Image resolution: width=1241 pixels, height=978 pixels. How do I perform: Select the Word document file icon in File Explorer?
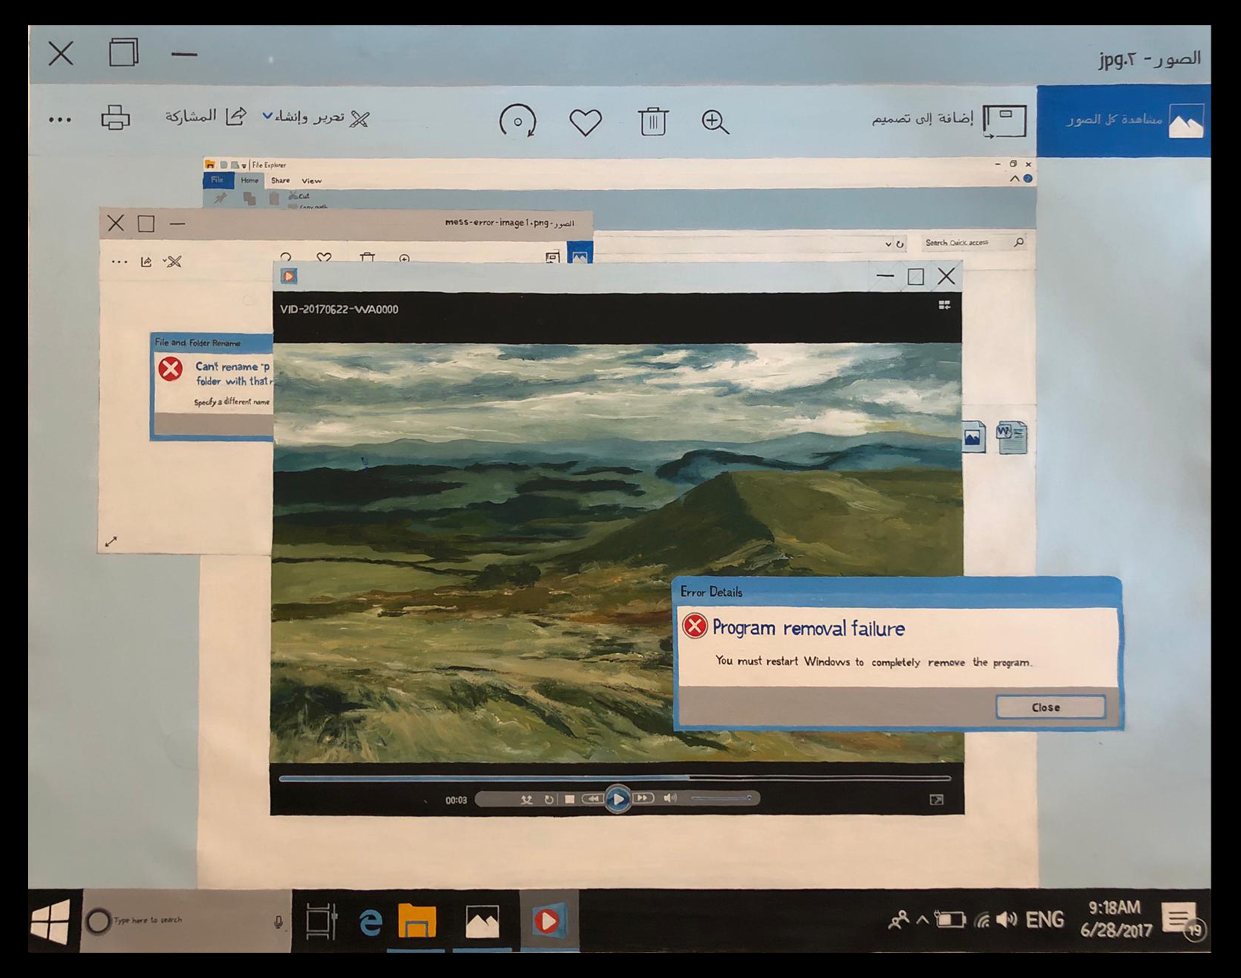point(1011,437)
